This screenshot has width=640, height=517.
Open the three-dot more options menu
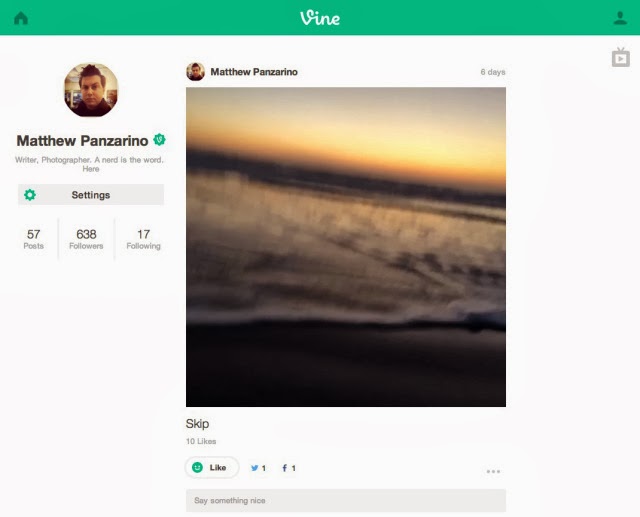493,471
